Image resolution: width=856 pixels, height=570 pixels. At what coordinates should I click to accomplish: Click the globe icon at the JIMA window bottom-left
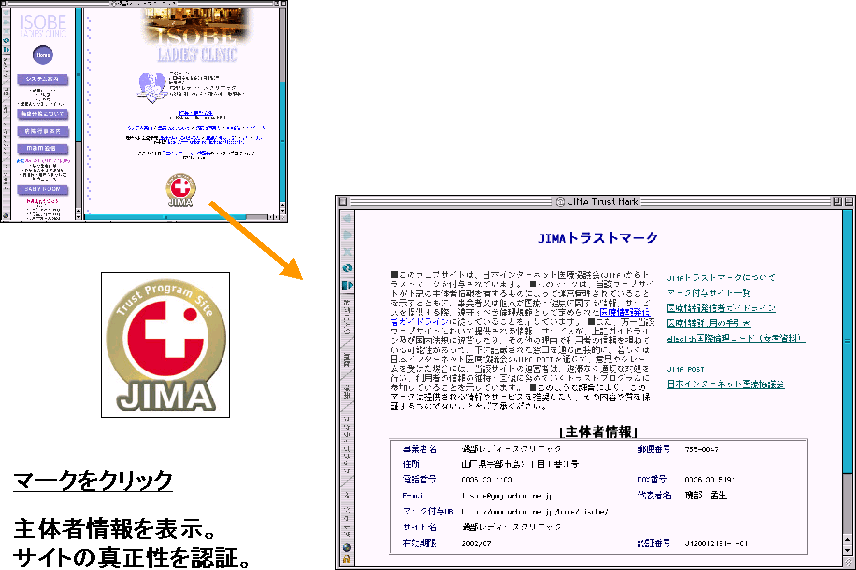click(x=346, y=546)
